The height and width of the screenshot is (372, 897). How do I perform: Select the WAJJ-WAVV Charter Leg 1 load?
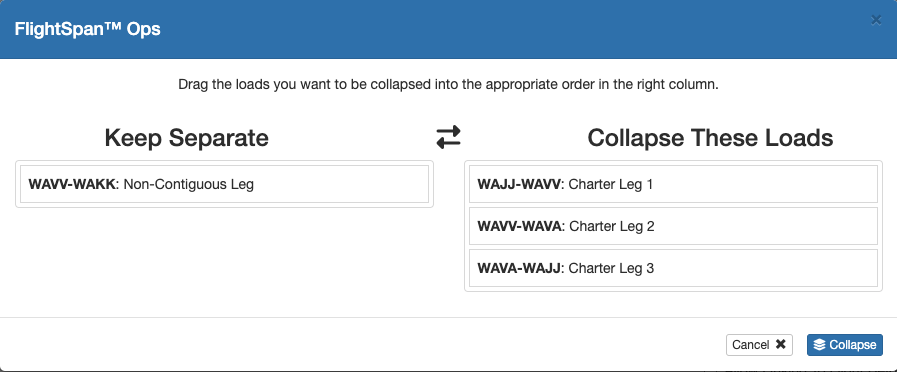point(673,184)
